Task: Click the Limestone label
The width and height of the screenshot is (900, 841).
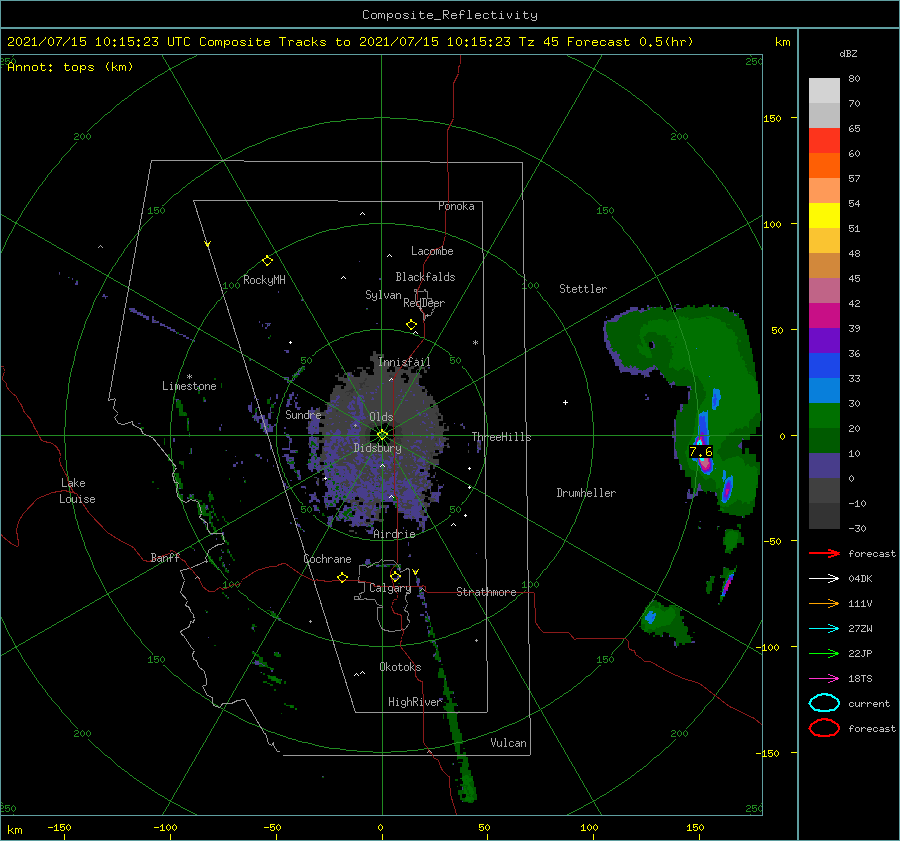Action: [189, 386]
